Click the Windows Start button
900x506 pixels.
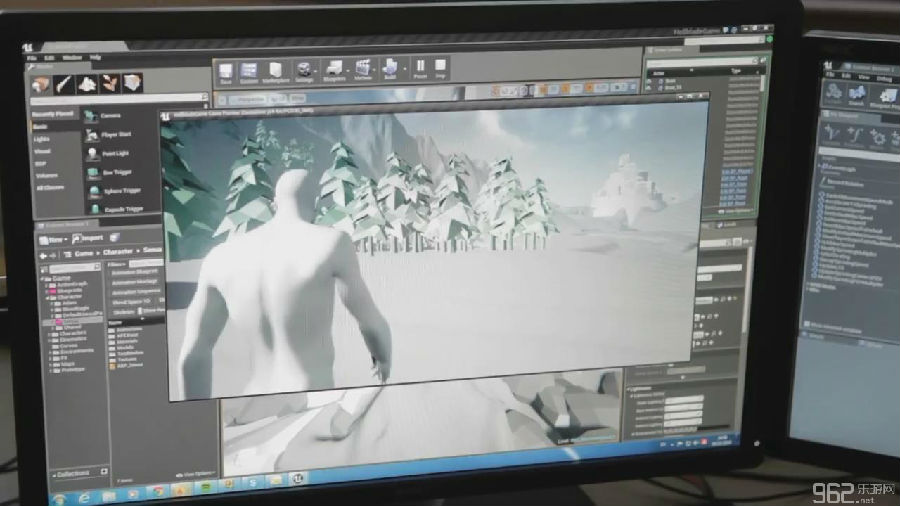pyautogui.click(x=60, y=499)
